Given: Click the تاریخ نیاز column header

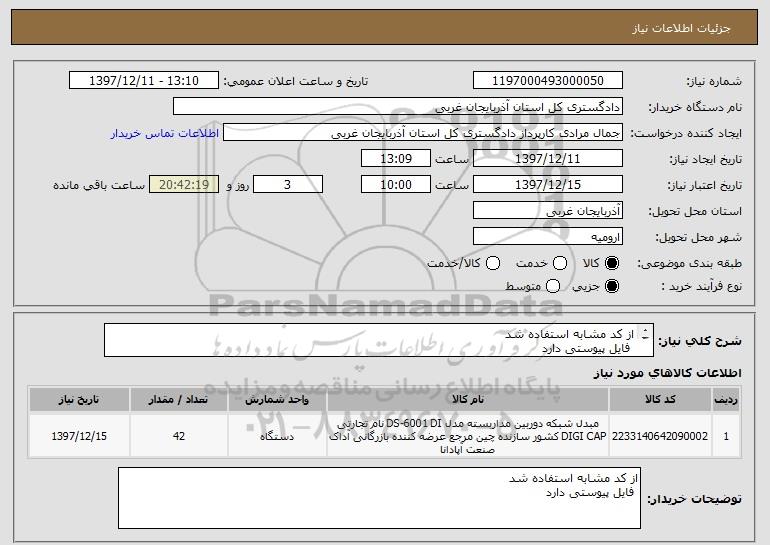Looking at the screenshot, I should [79, 400].
